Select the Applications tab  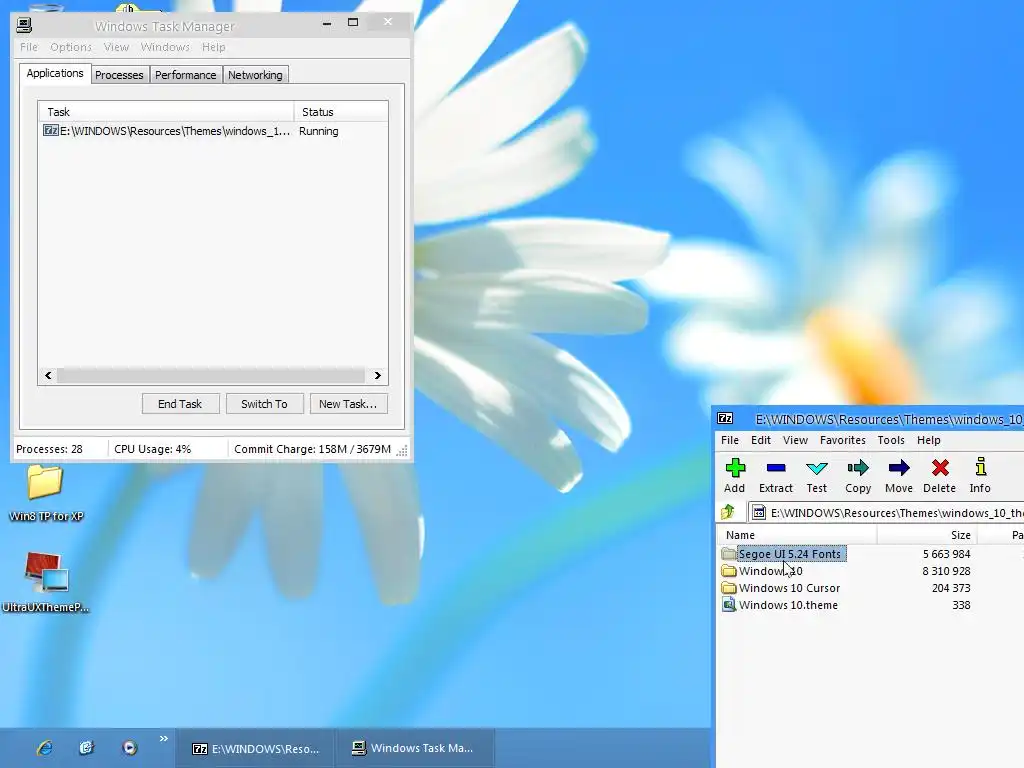point(55,73)
